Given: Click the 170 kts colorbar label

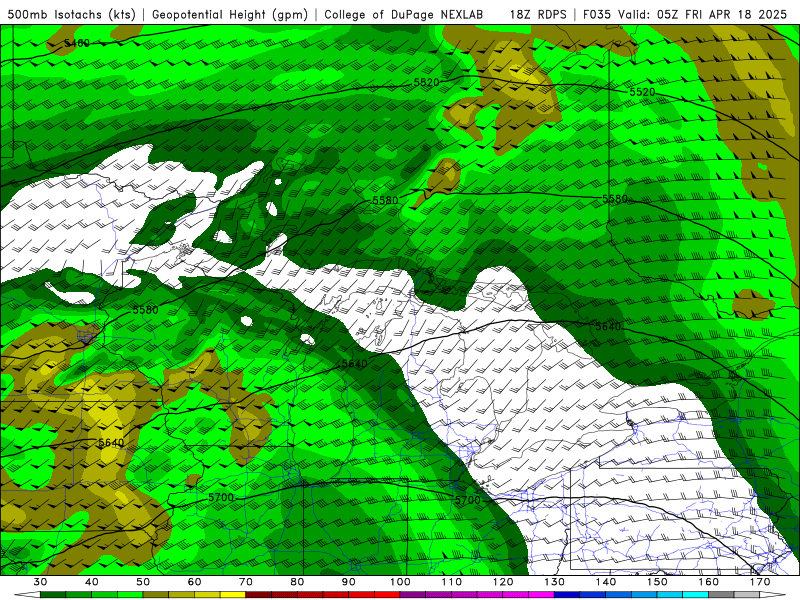Looking at the screenshot, I should pos(760,582).
